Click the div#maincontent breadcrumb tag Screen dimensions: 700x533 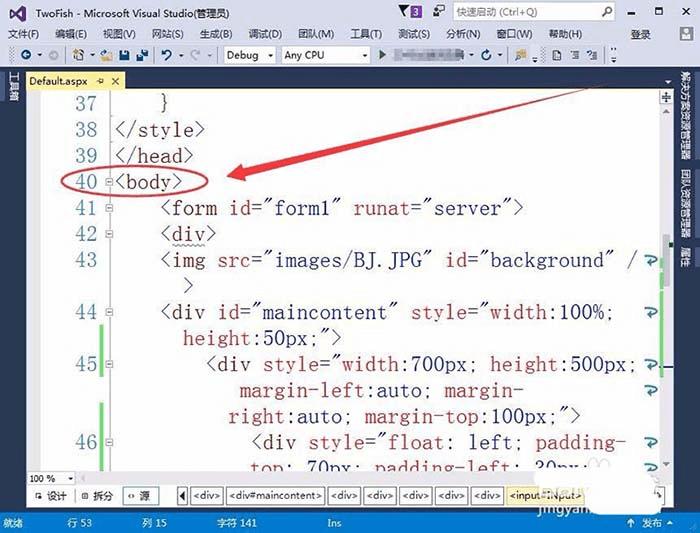pyautogui.click(x=275, y=496)
